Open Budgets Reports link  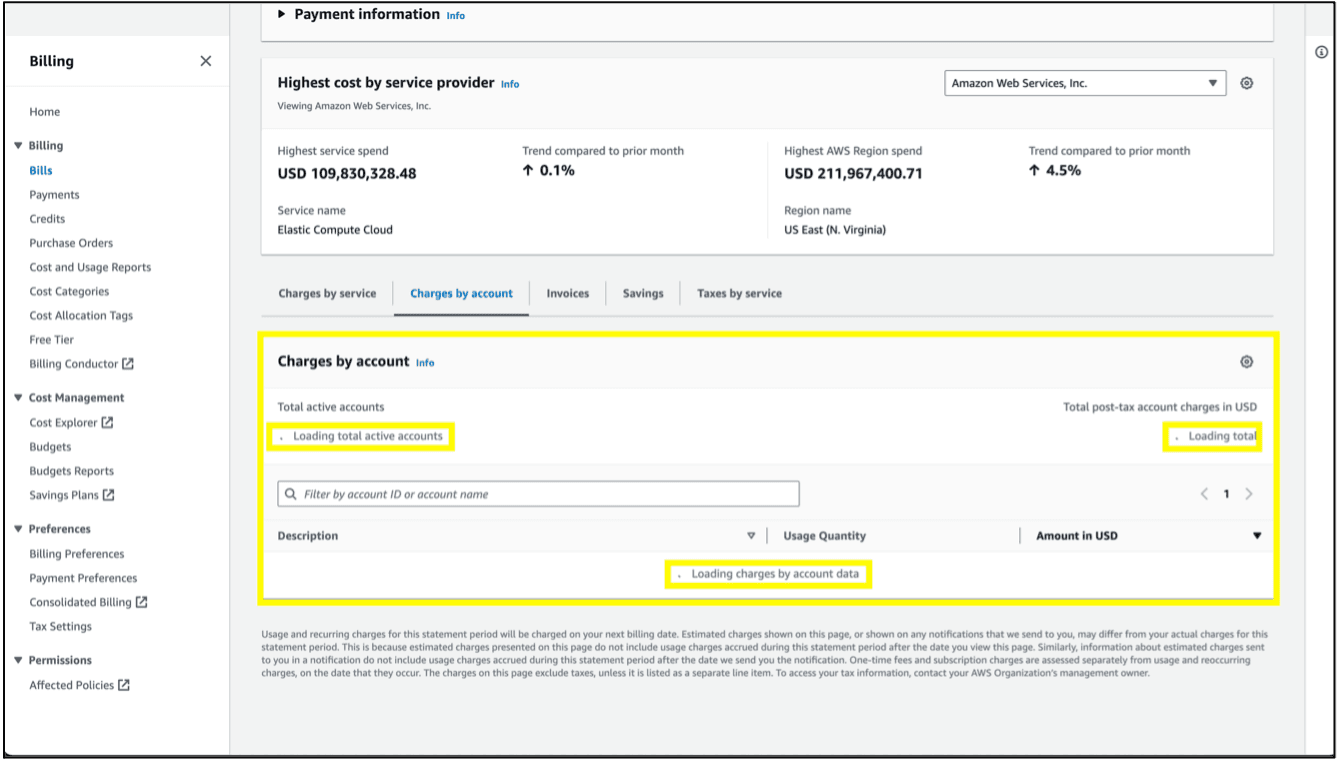(71, 471)
